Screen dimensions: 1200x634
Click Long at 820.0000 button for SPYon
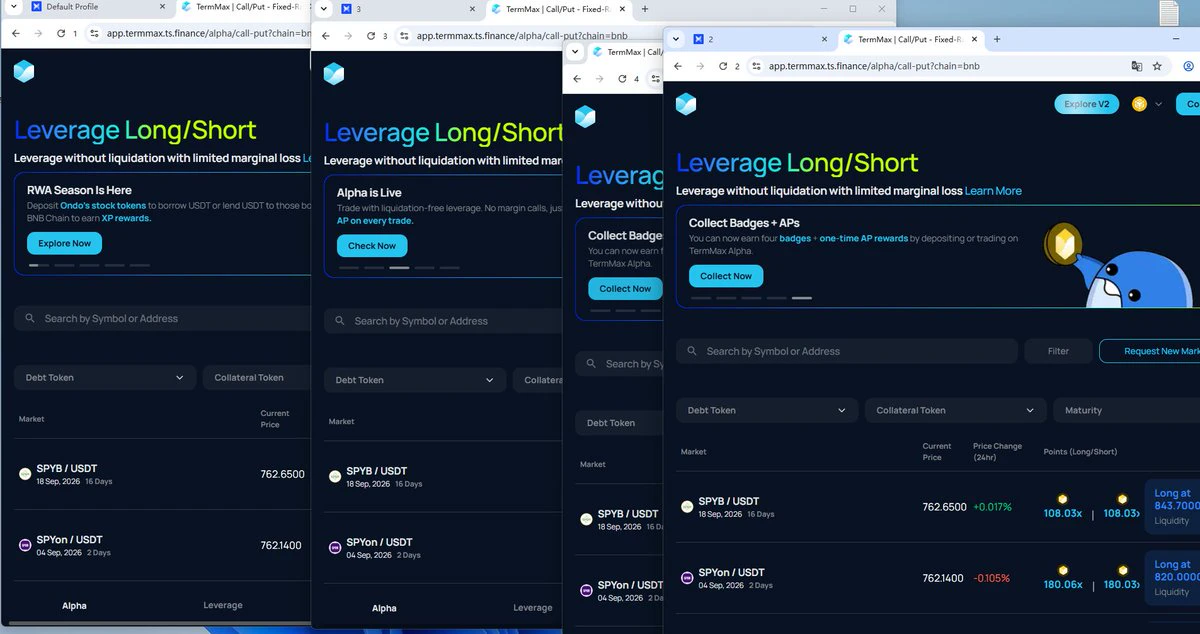tap(1173, 578)
